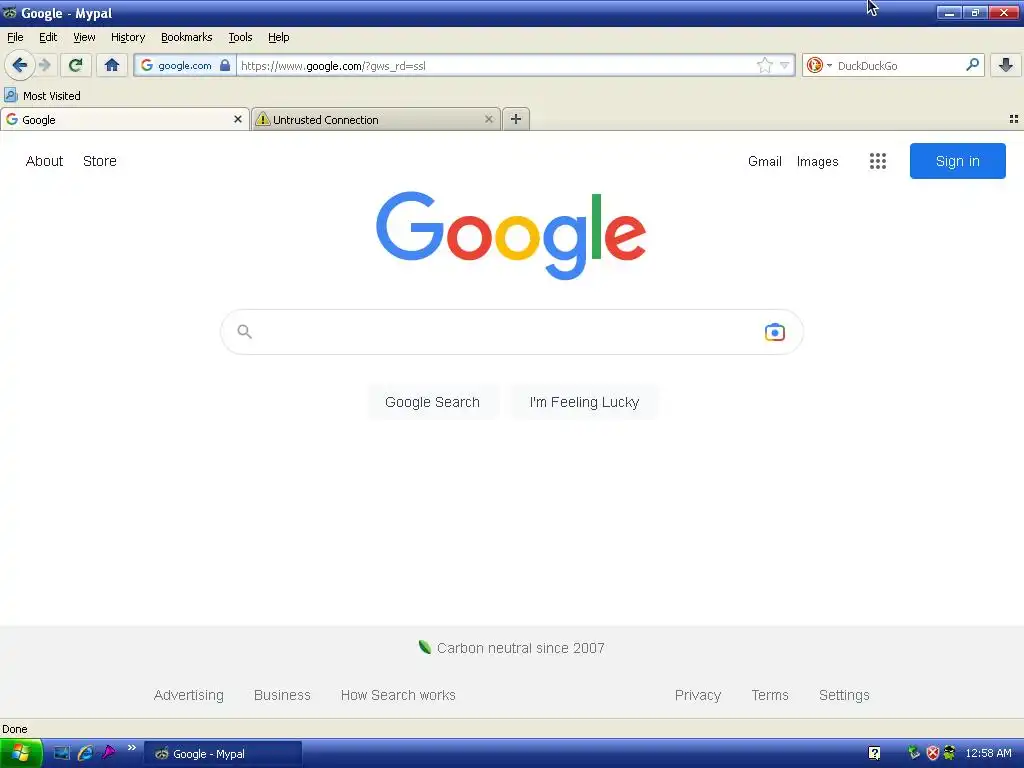Click the padlock site identity icon
This screenshot has width=1024, height=768.
225,65
